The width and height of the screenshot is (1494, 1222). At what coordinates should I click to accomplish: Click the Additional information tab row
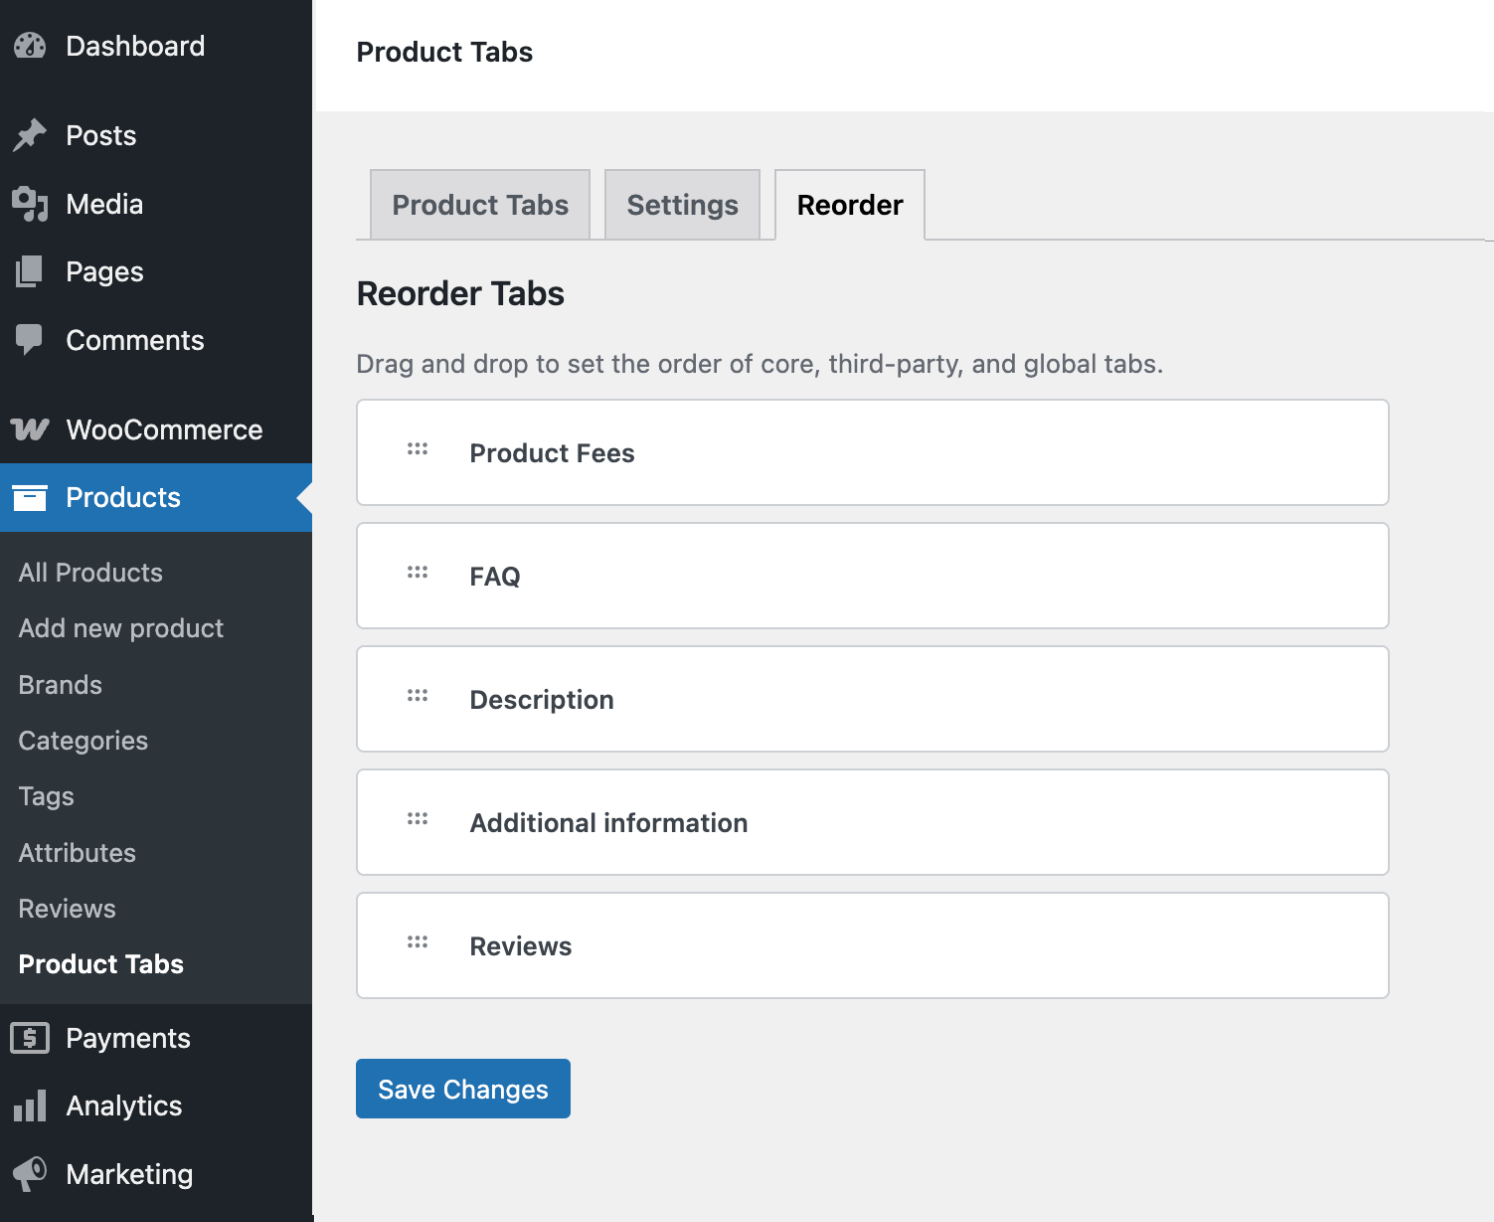[x=872, y=822]
